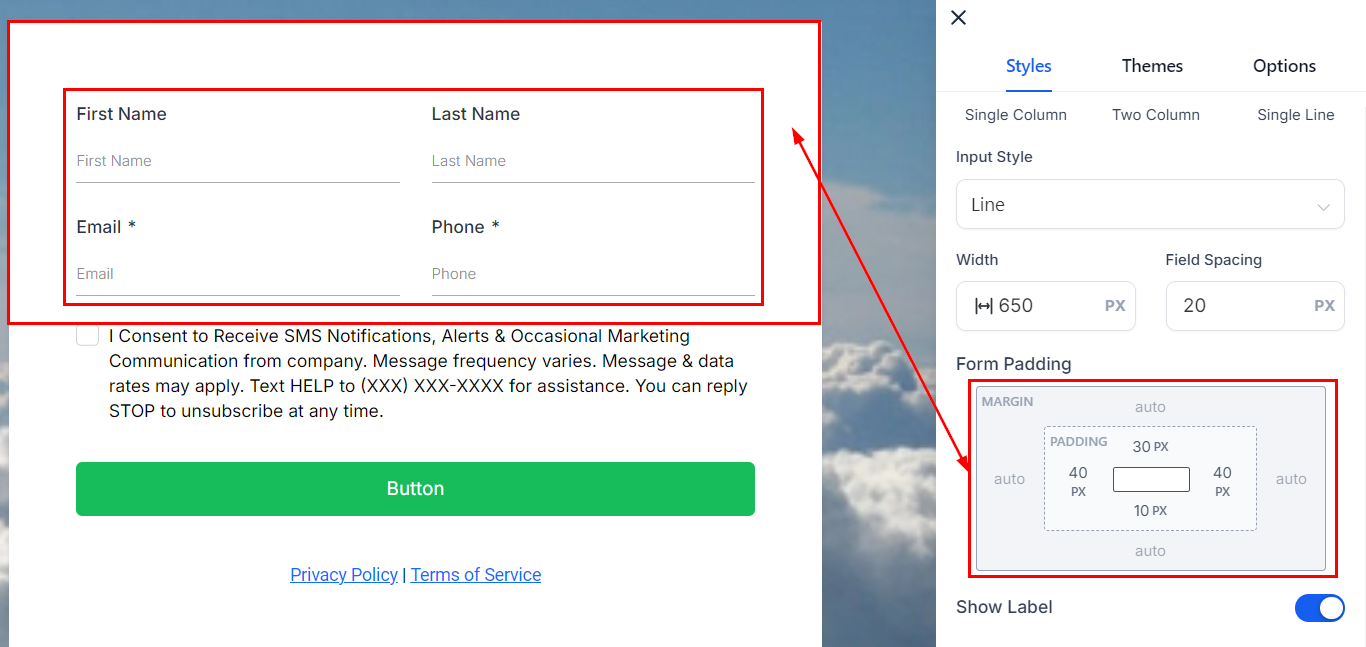Open the Terms of Service link
The width and height of the screenshot is (1366, 647).
(x=476, y=575)
